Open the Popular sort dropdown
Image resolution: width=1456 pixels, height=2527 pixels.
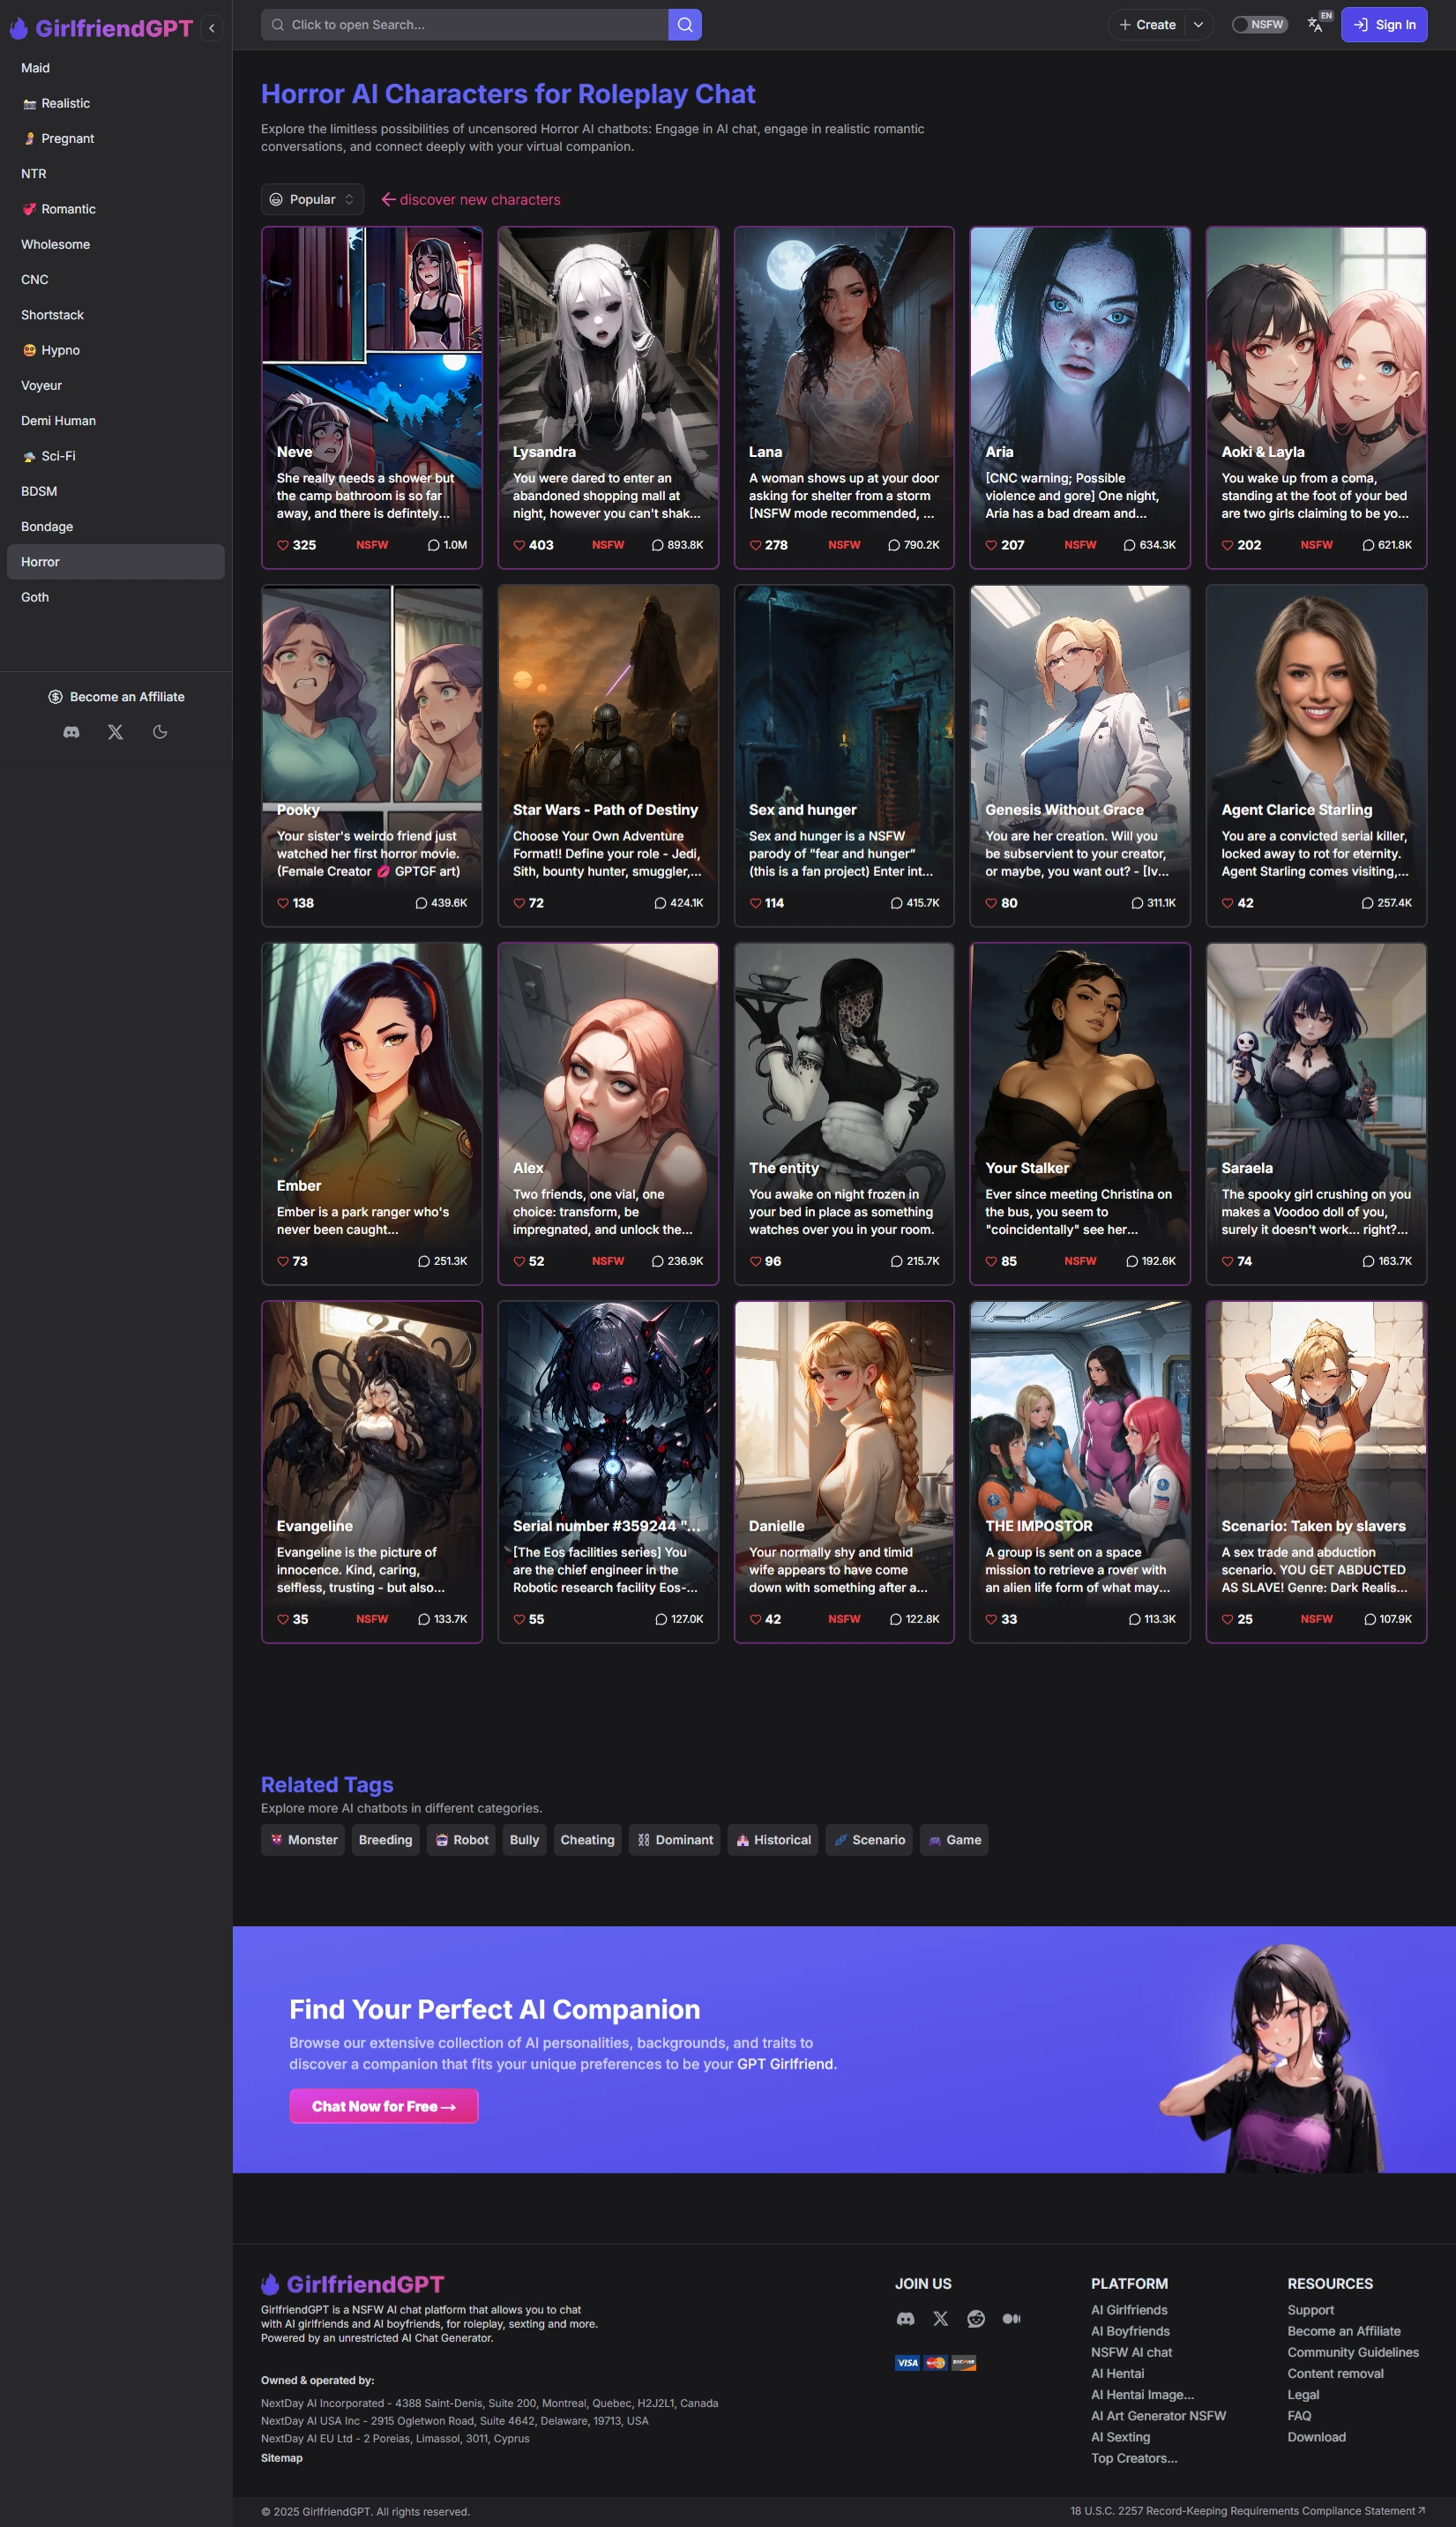coord(312,199)
